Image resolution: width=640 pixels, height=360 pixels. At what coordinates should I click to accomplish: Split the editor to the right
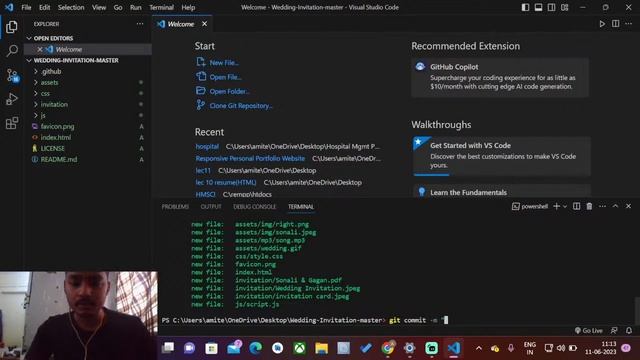pyautogui.click(x=616, y=24)
